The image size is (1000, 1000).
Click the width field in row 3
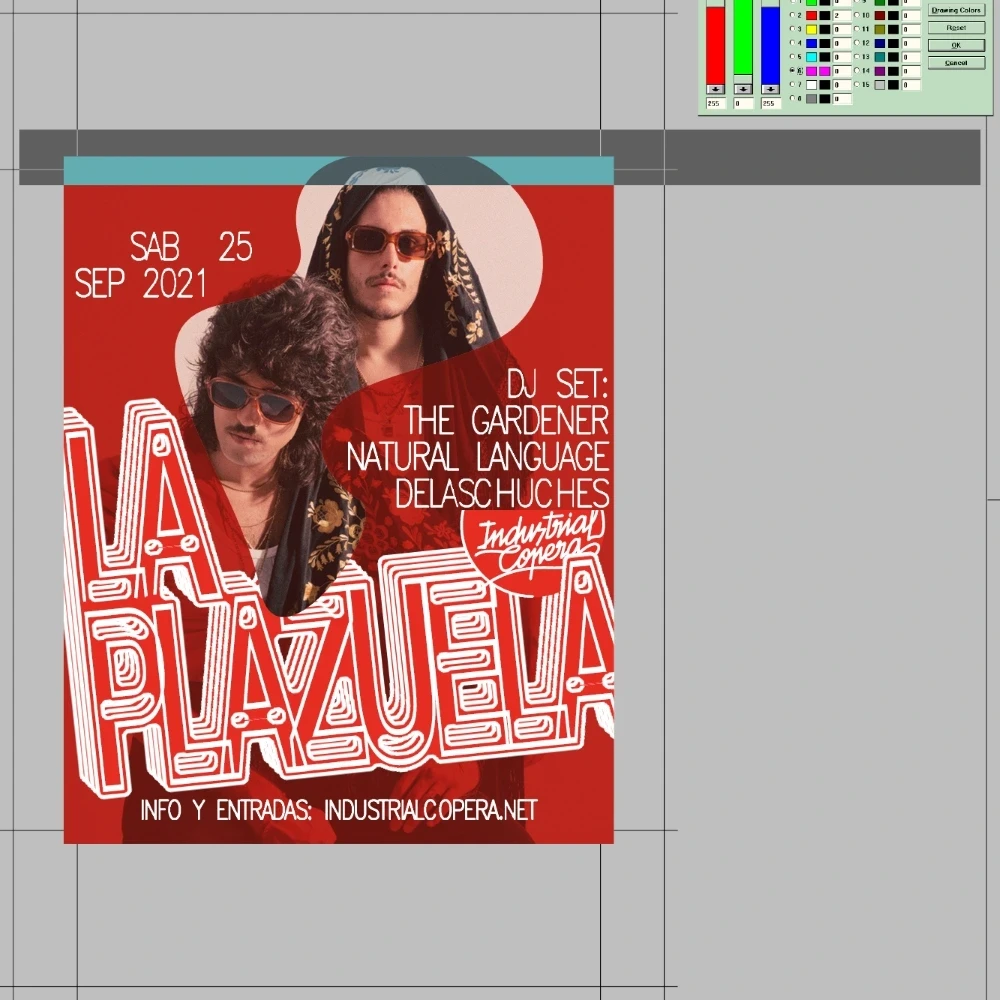pos(842,29)
